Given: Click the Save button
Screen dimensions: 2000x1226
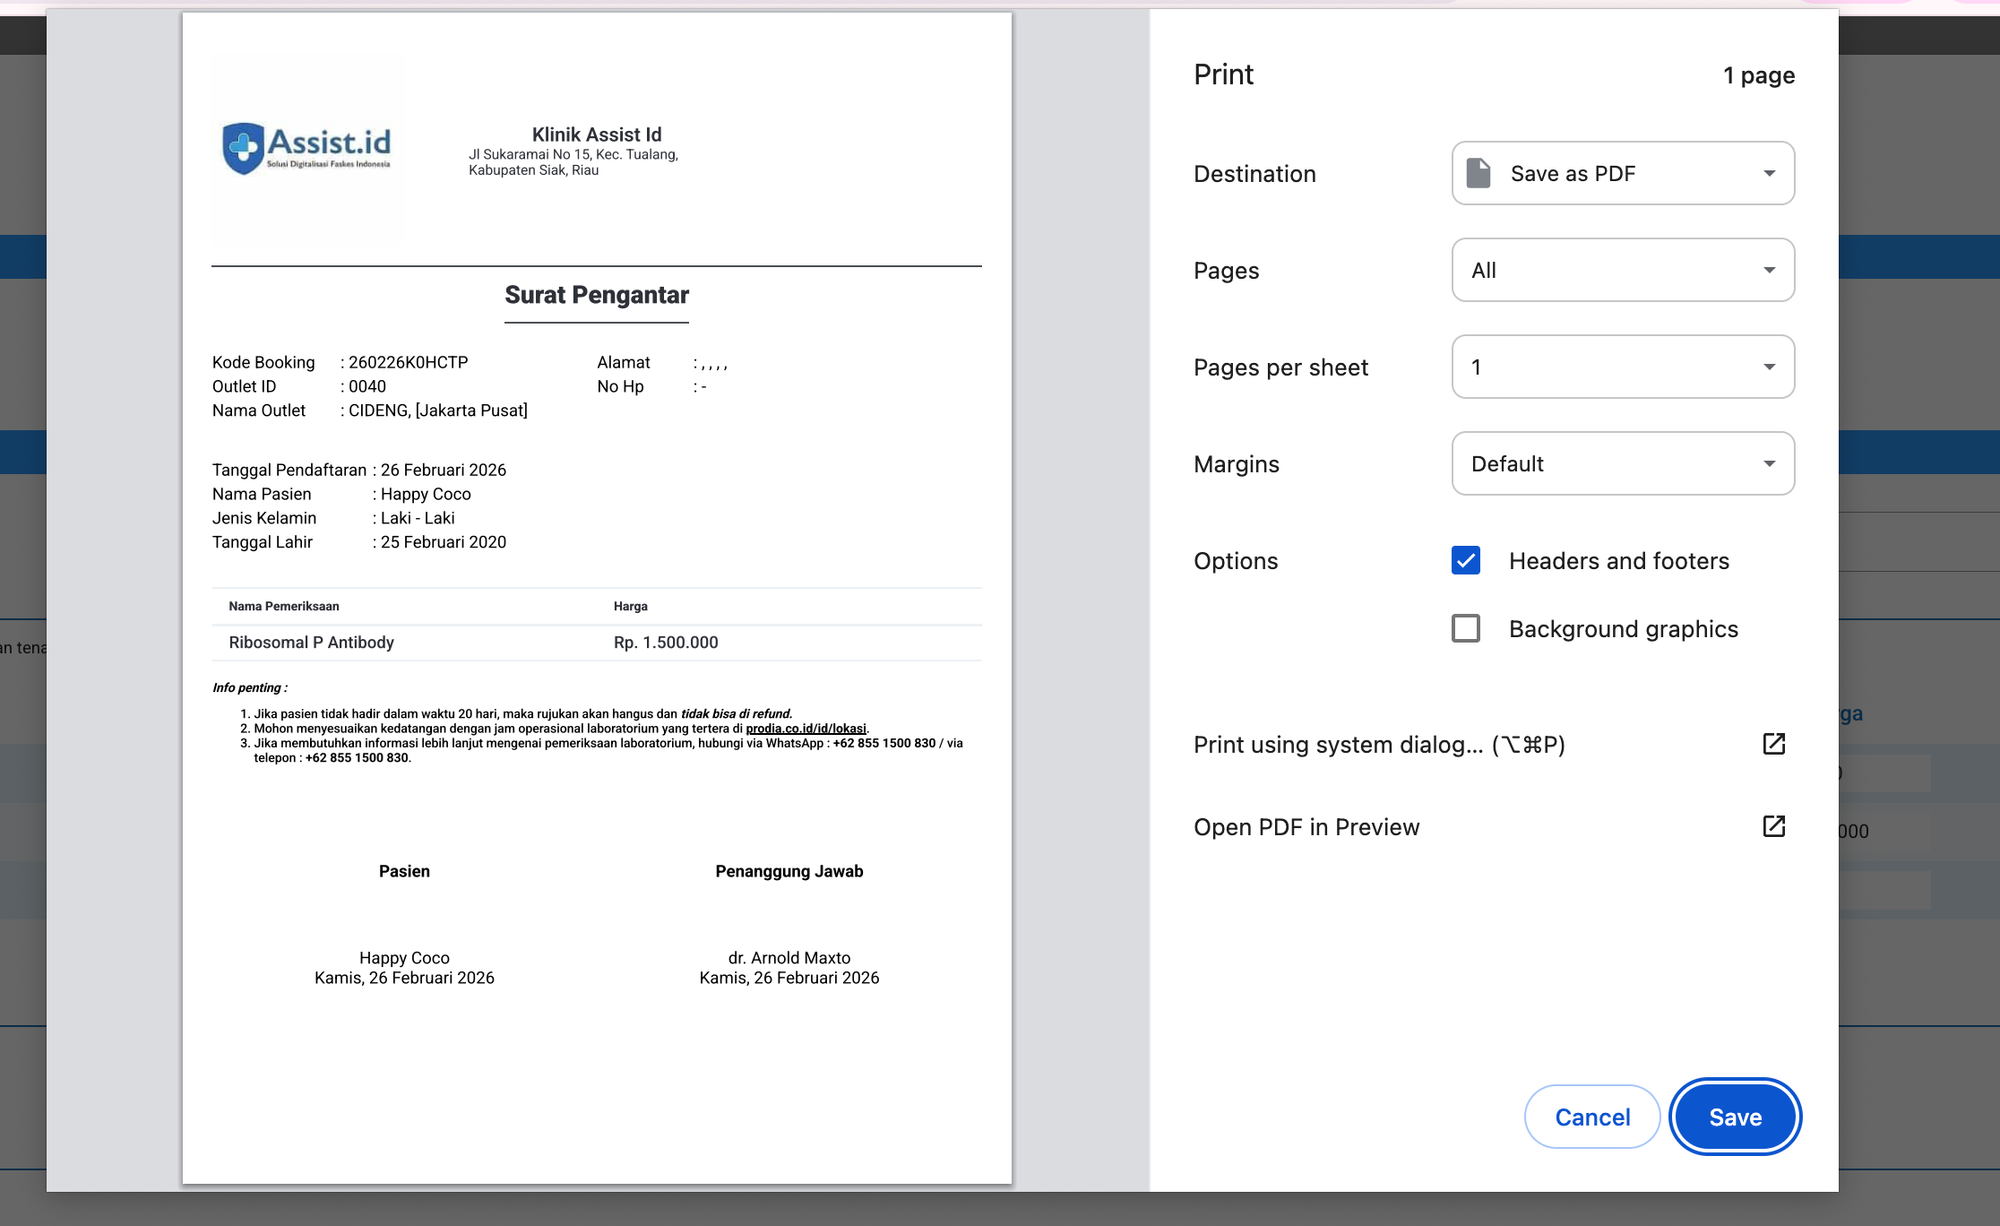Looking at the screenshot, I should (1734, 1117).
